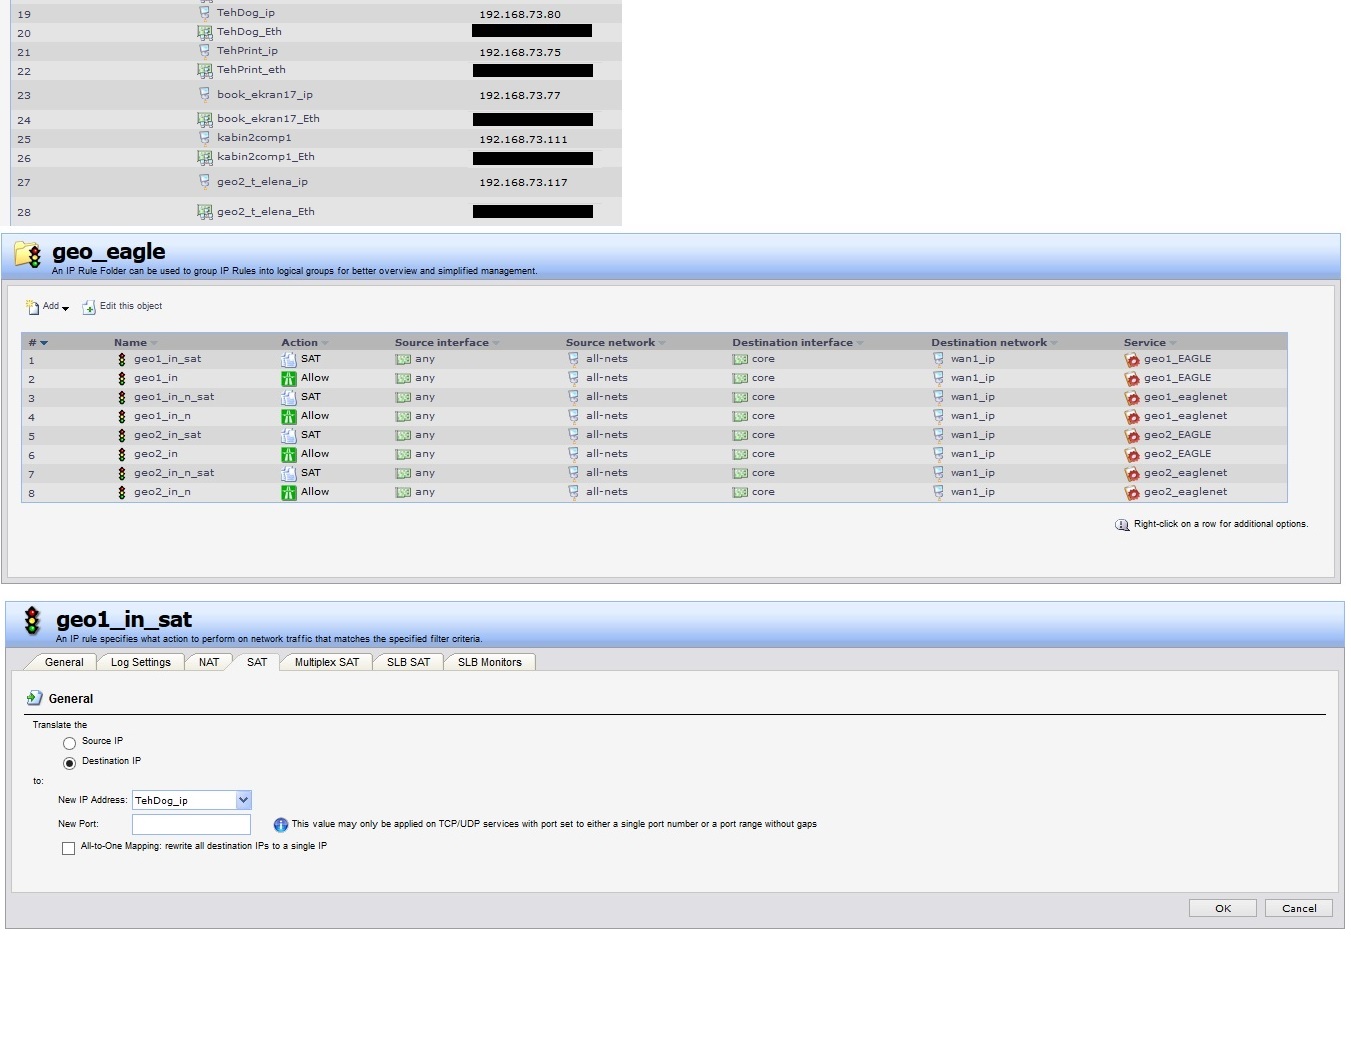Select the SAT tab
1351x1039 pixels.
click(x=257, y=662)
